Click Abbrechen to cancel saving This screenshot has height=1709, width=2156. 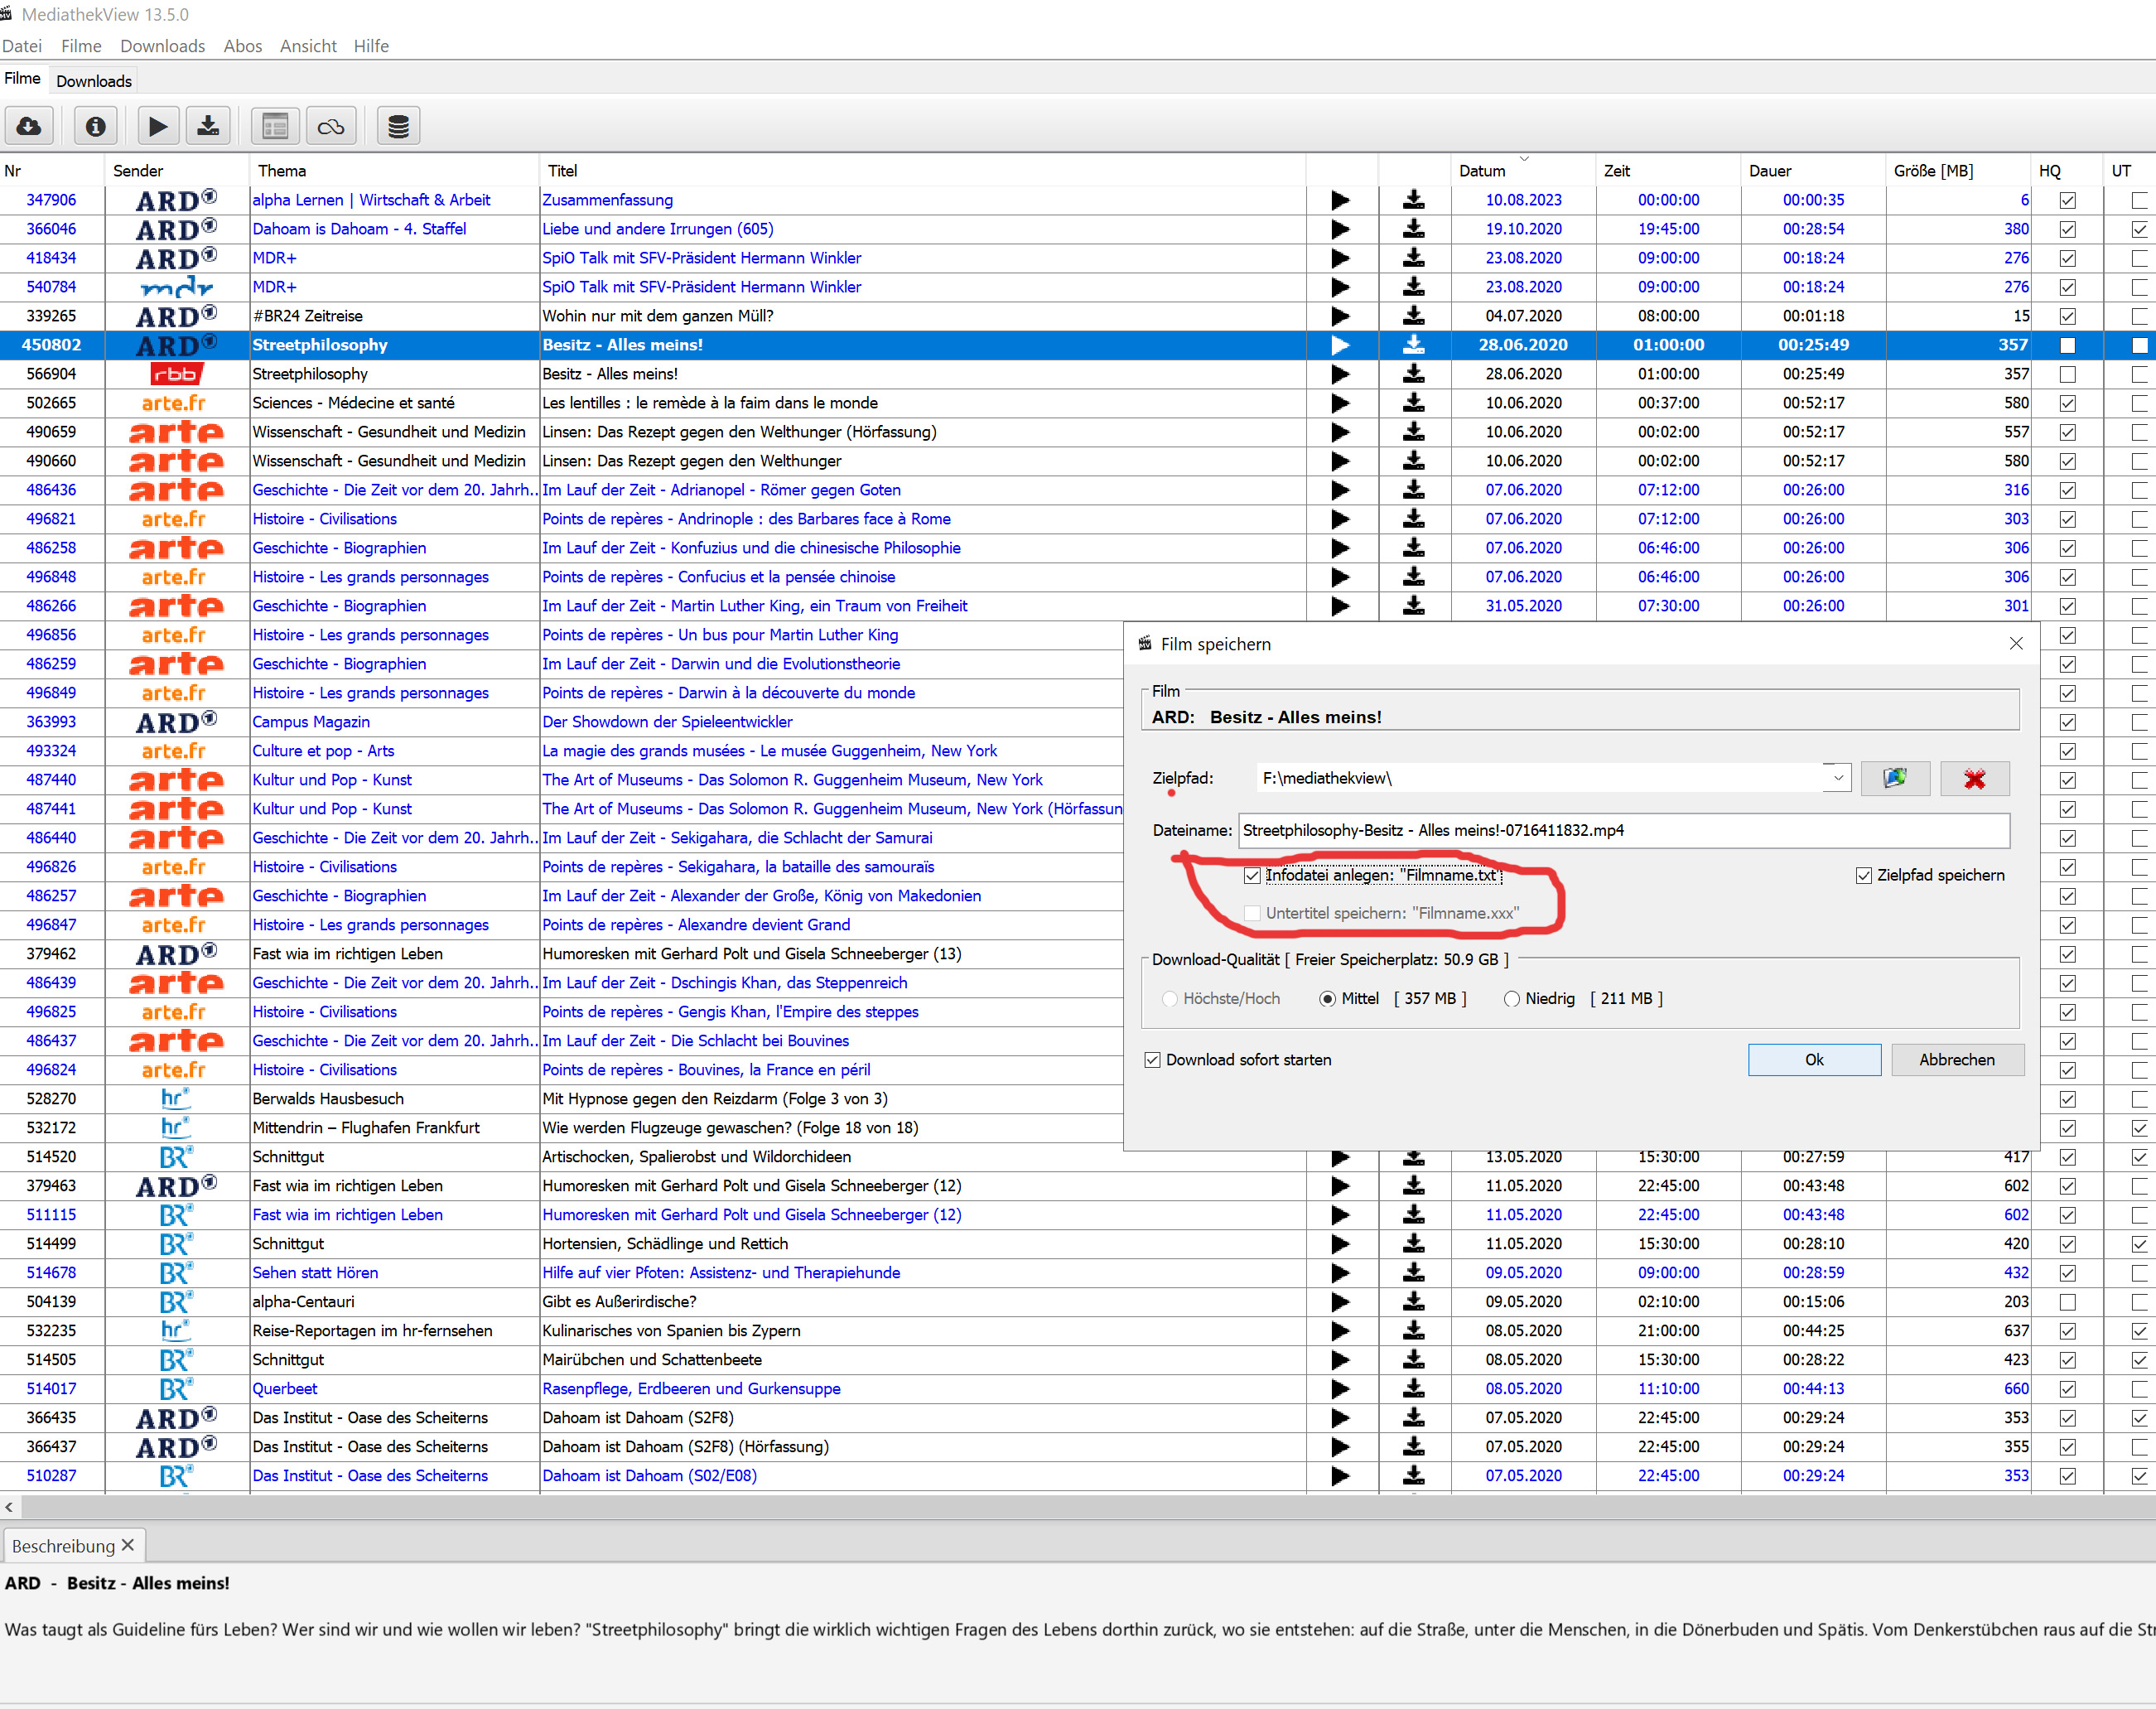click(1956, 1059)
